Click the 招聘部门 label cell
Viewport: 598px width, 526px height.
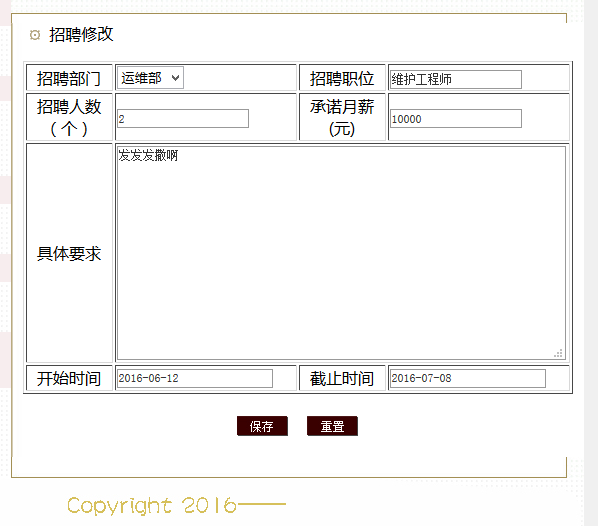tap(69, 78)
